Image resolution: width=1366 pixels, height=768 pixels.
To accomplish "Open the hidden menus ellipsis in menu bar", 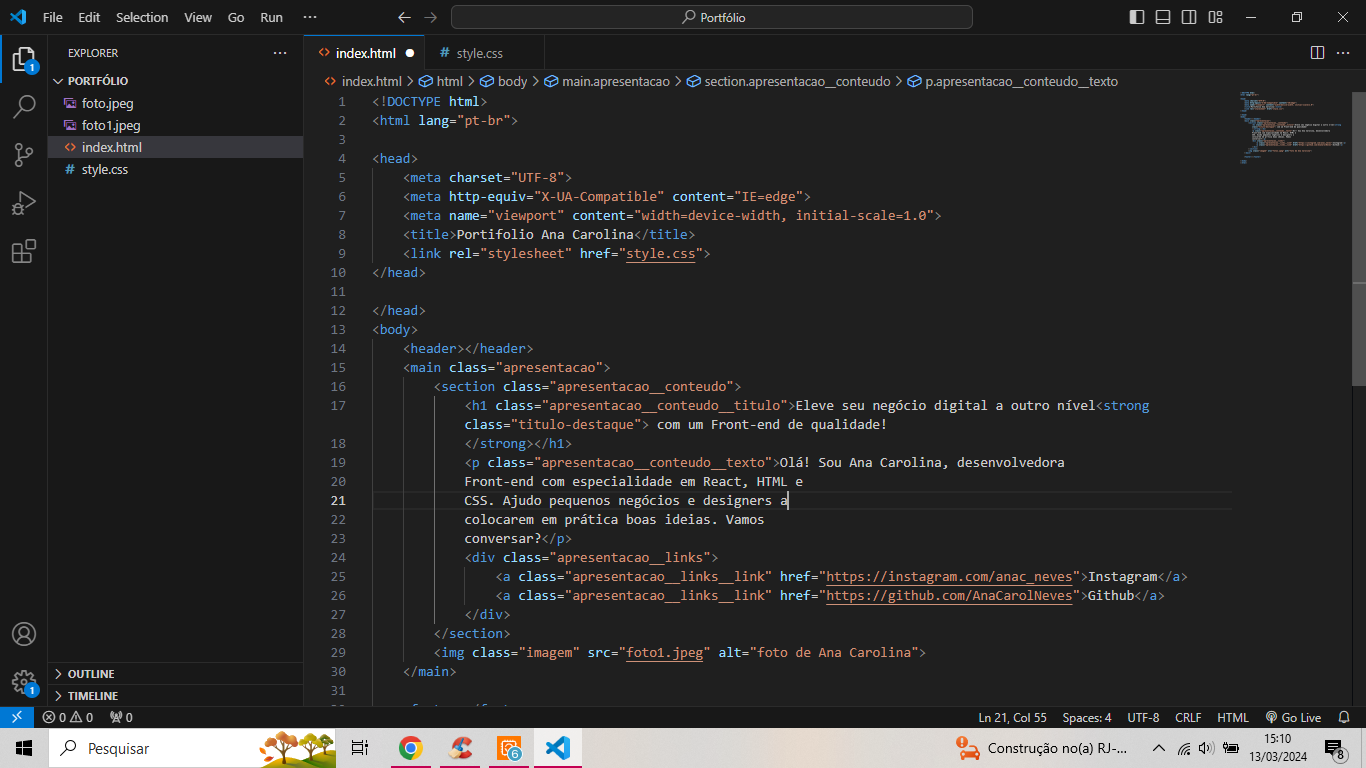I will [x=310, y=17].
